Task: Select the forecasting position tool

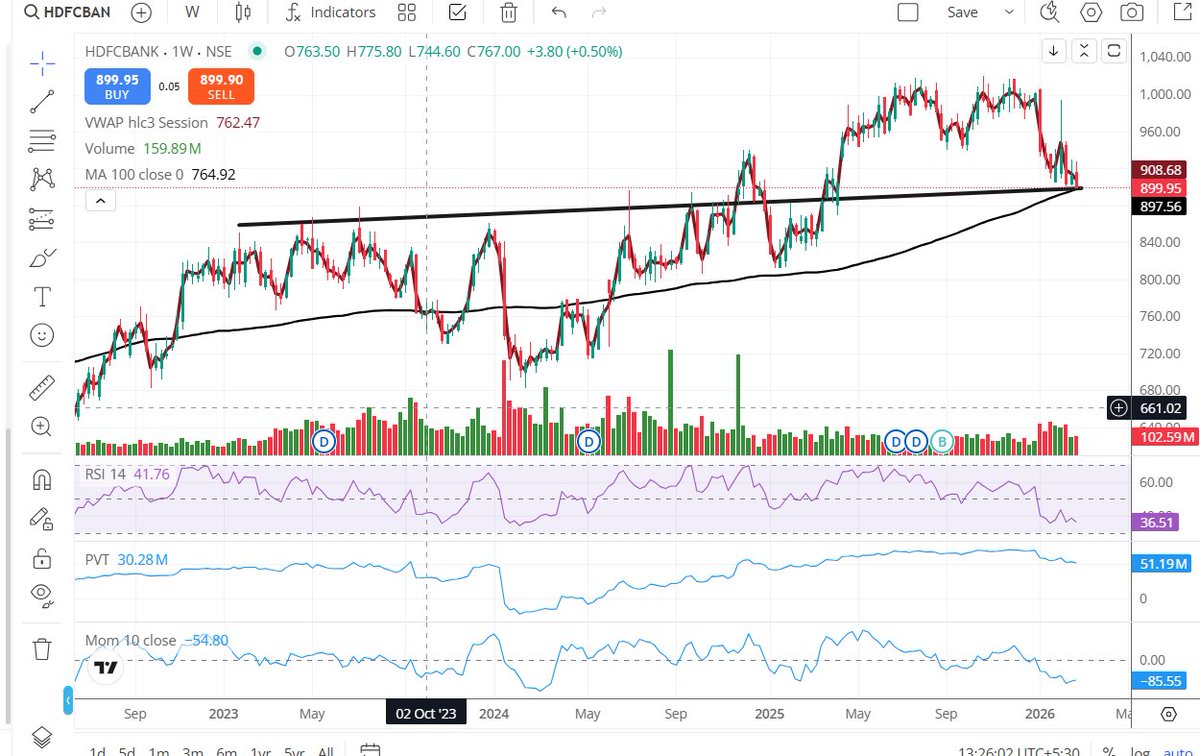Action: (x=42, y=218)
